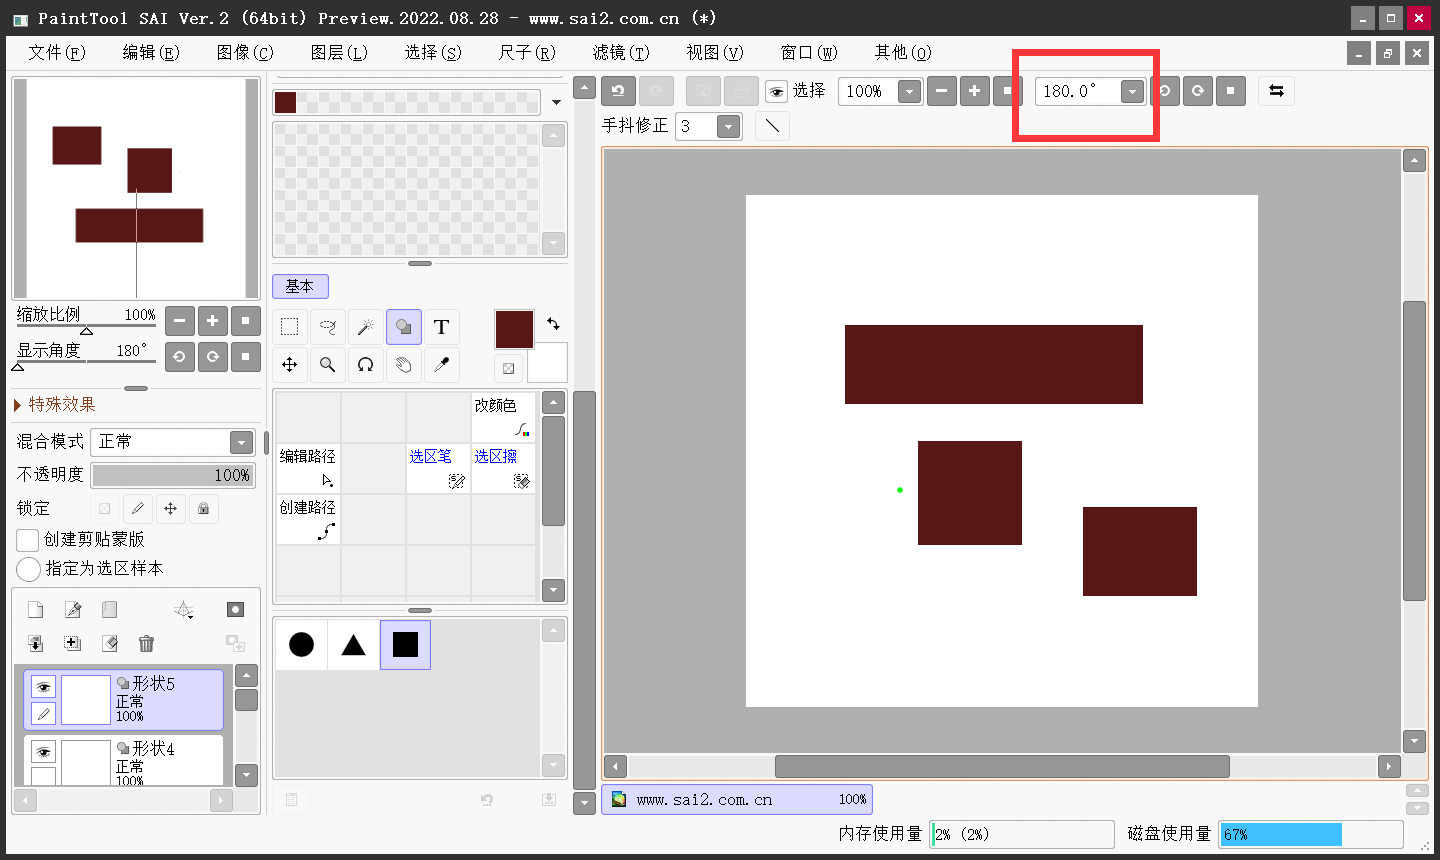Select the 编辑路径 tool
The height and width of the screenshot is (860, 1440).
tap(308, 468)
